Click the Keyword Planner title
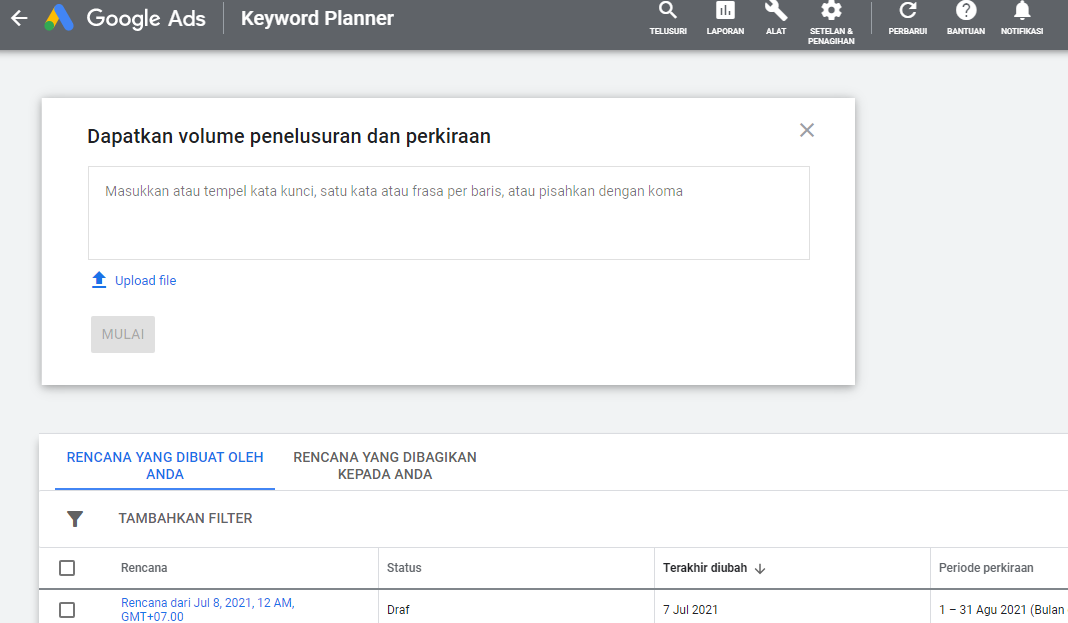Viewport: 1068px width, 623px height. click(x=317, y=18)
